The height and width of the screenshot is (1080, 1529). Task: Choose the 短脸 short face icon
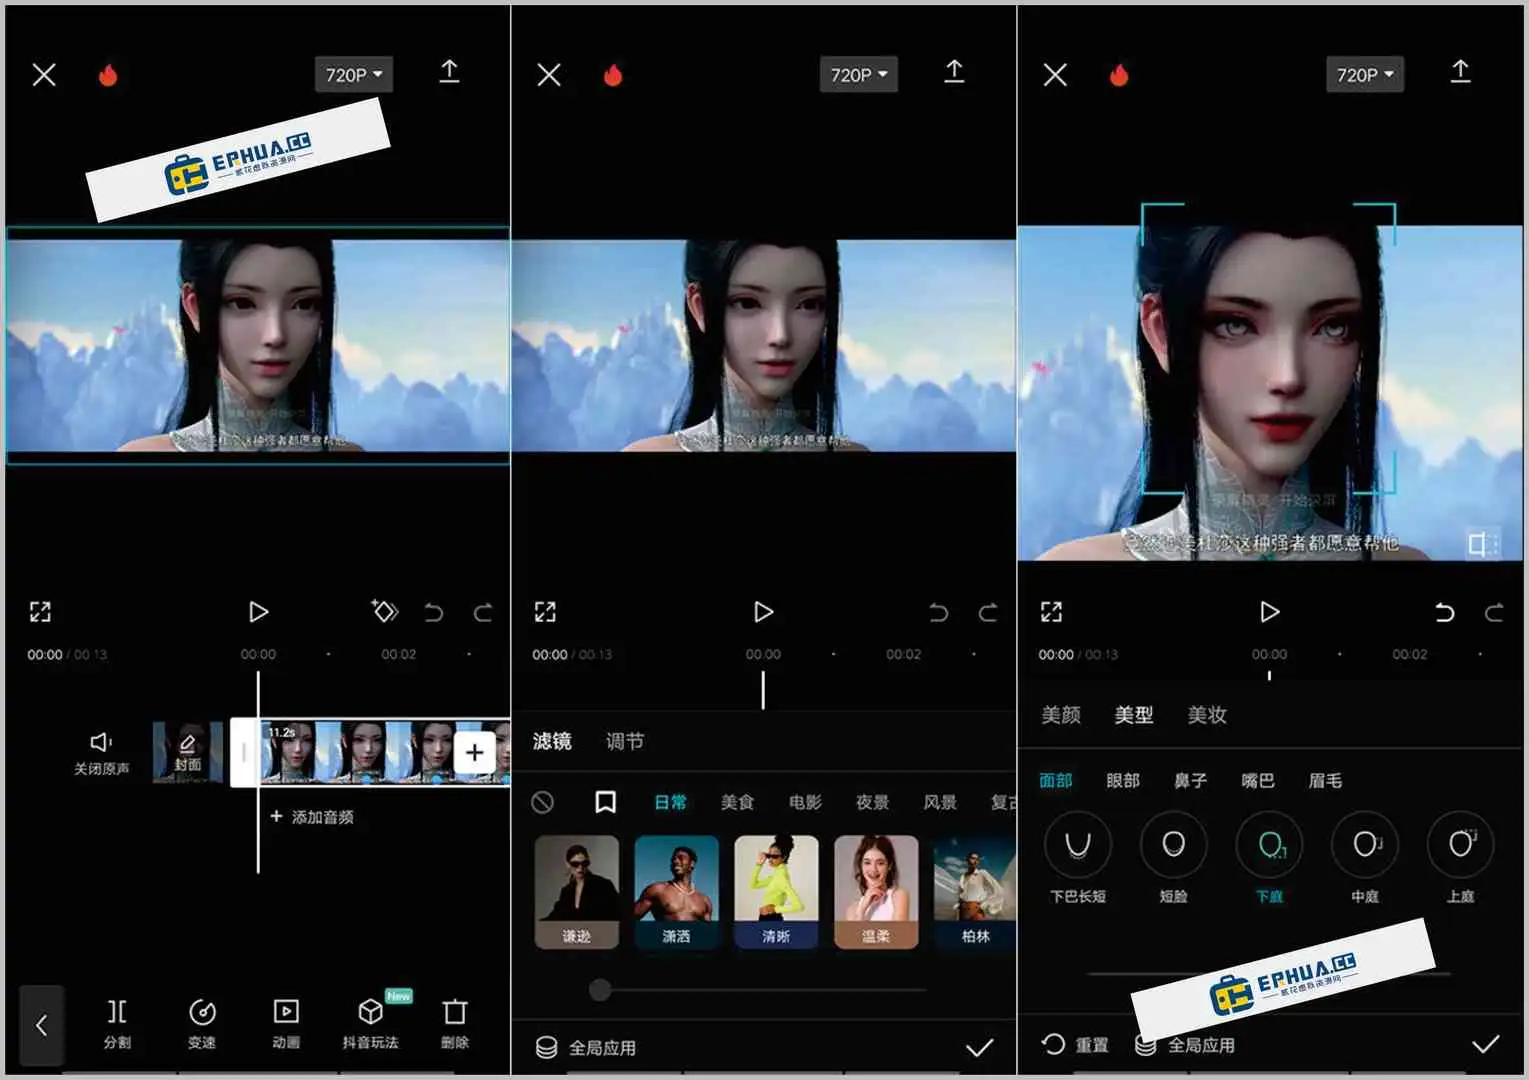(1173, 845)
